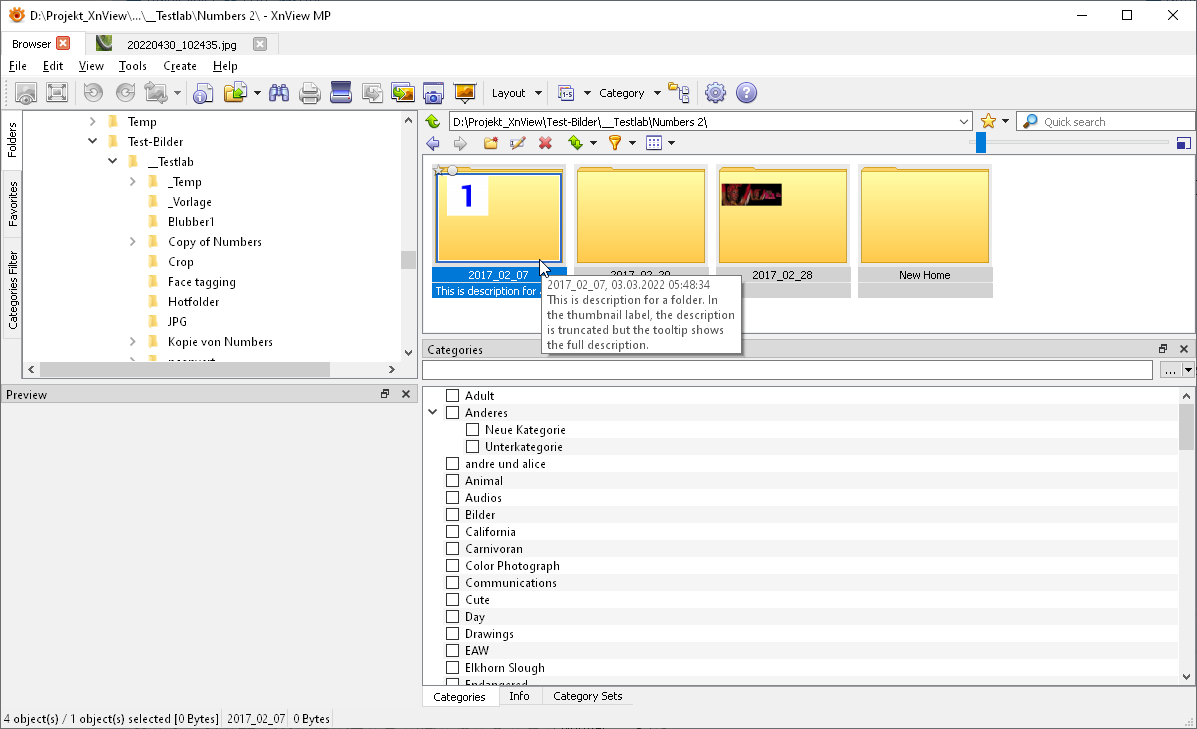
Task: Adjust the thumbnail size slider handle
Action: 981,143
